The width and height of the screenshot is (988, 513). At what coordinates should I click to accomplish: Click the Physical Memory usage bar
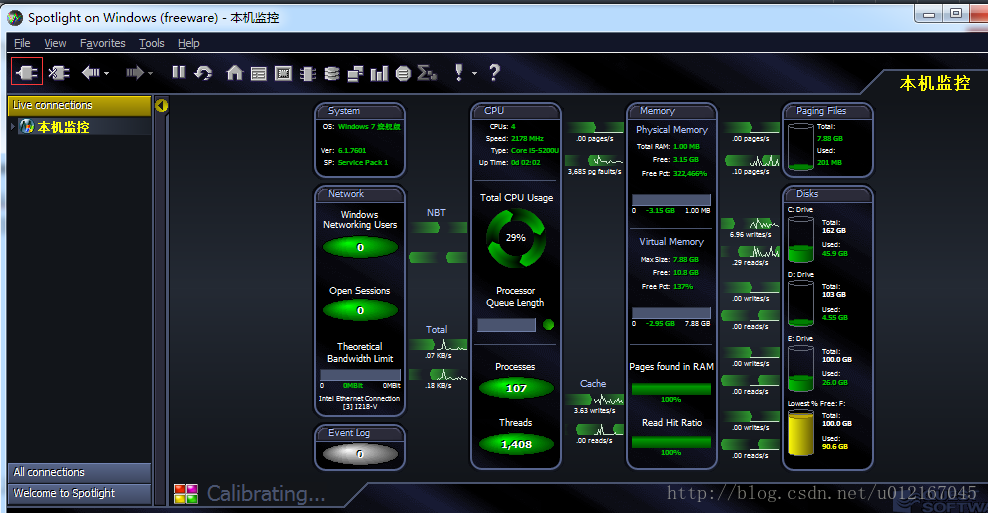point(671,200)
